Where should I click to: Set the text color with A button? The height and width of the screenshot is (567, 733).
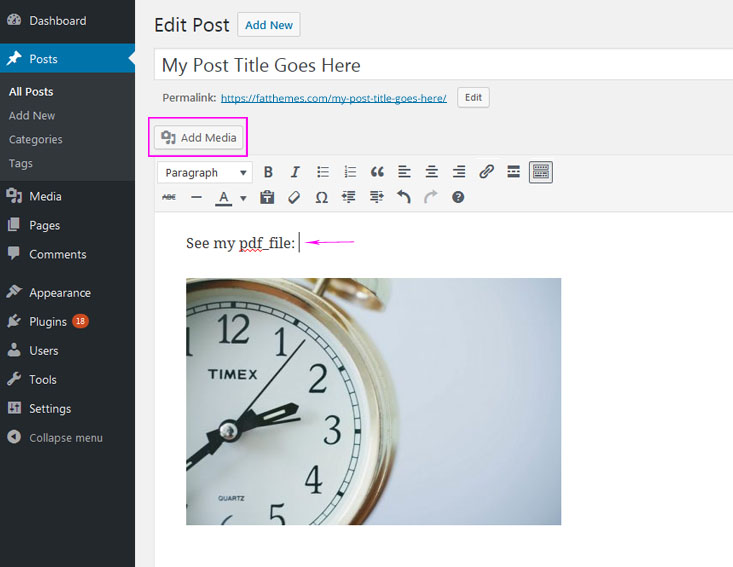[x=223, y=197]
